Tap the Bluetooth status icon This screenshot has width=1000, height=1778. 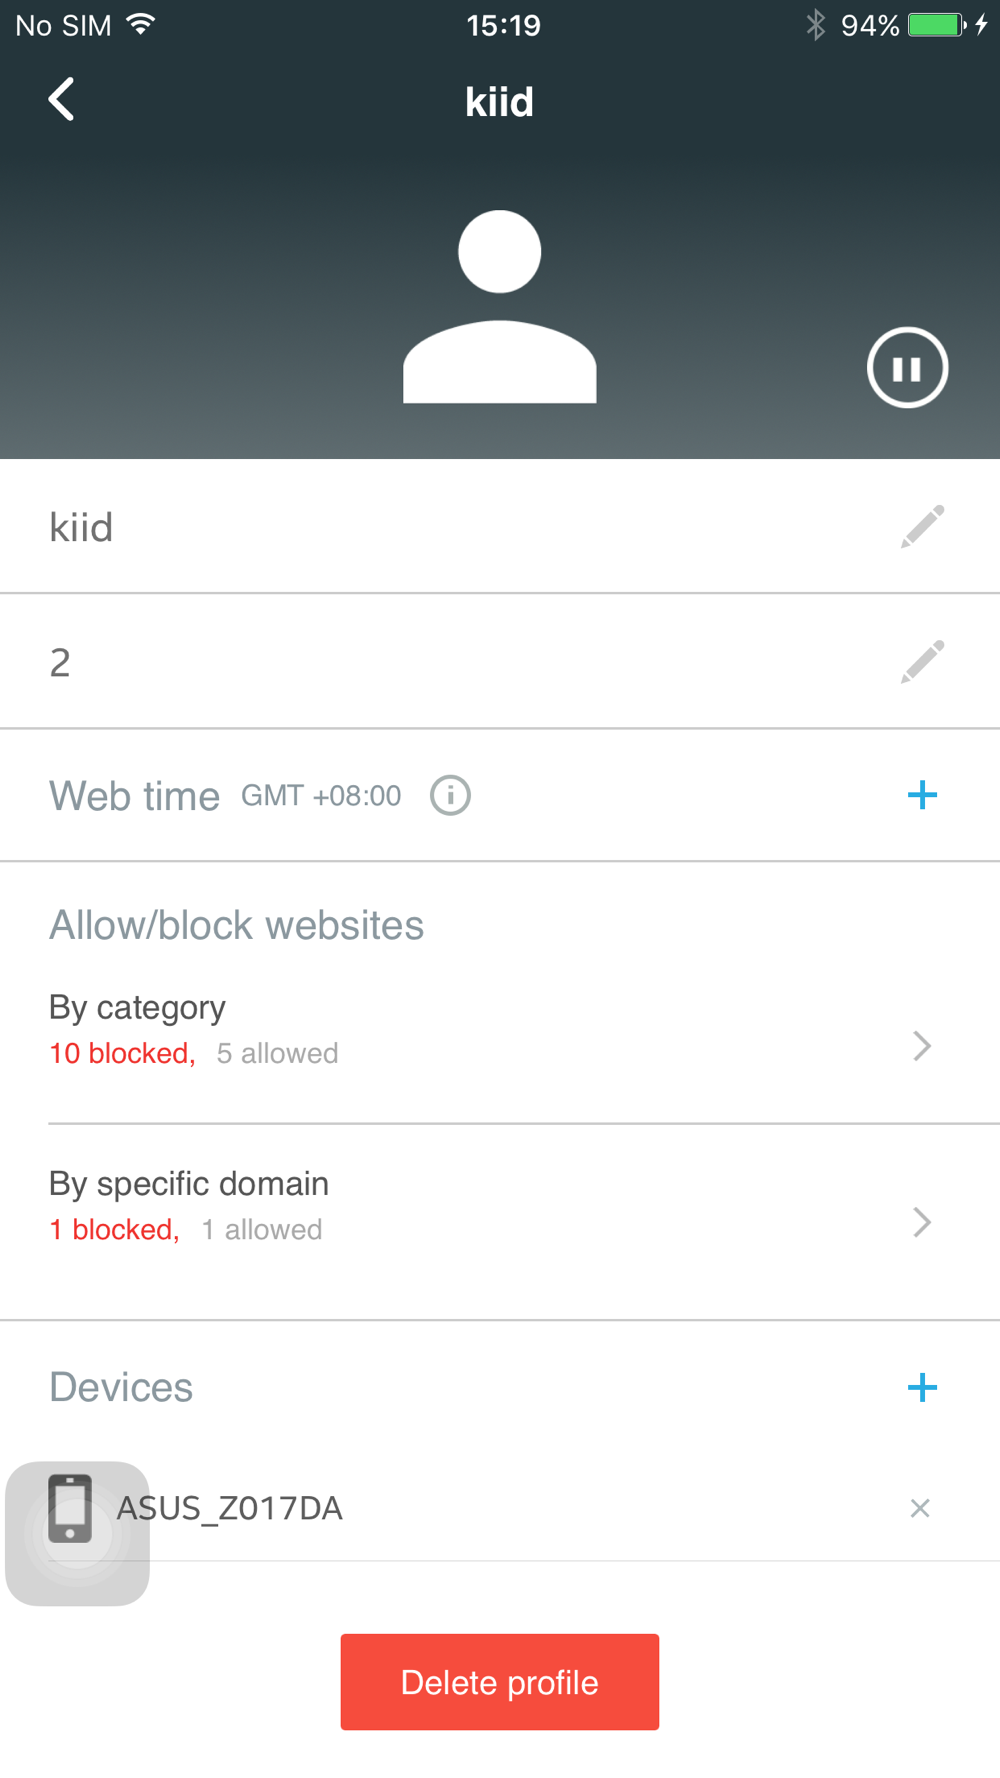[x=816, y=25]
